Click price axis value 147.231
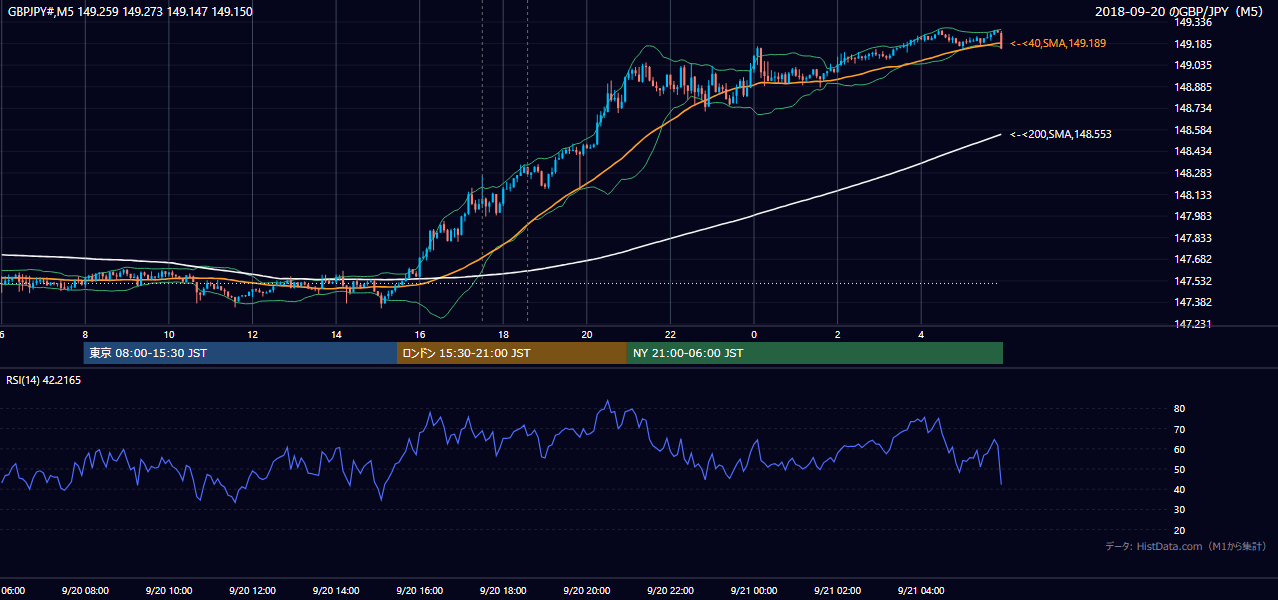The height and width of the screenshot is (600, 1278). (1193, 324)
